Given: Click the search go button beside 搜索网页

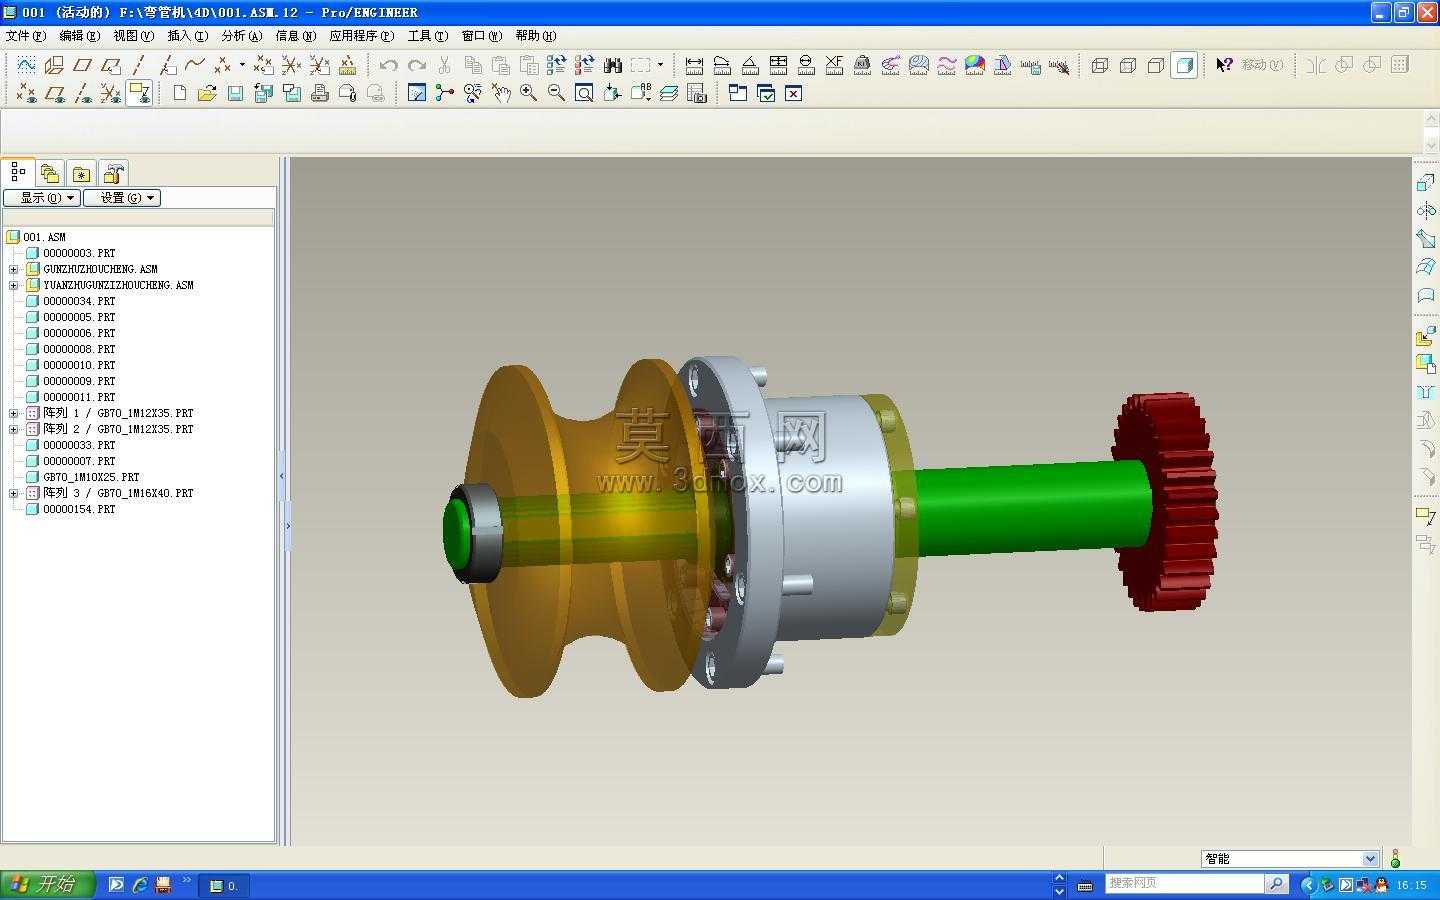Looking at the screenshot, I should [x=1276, y=883].
